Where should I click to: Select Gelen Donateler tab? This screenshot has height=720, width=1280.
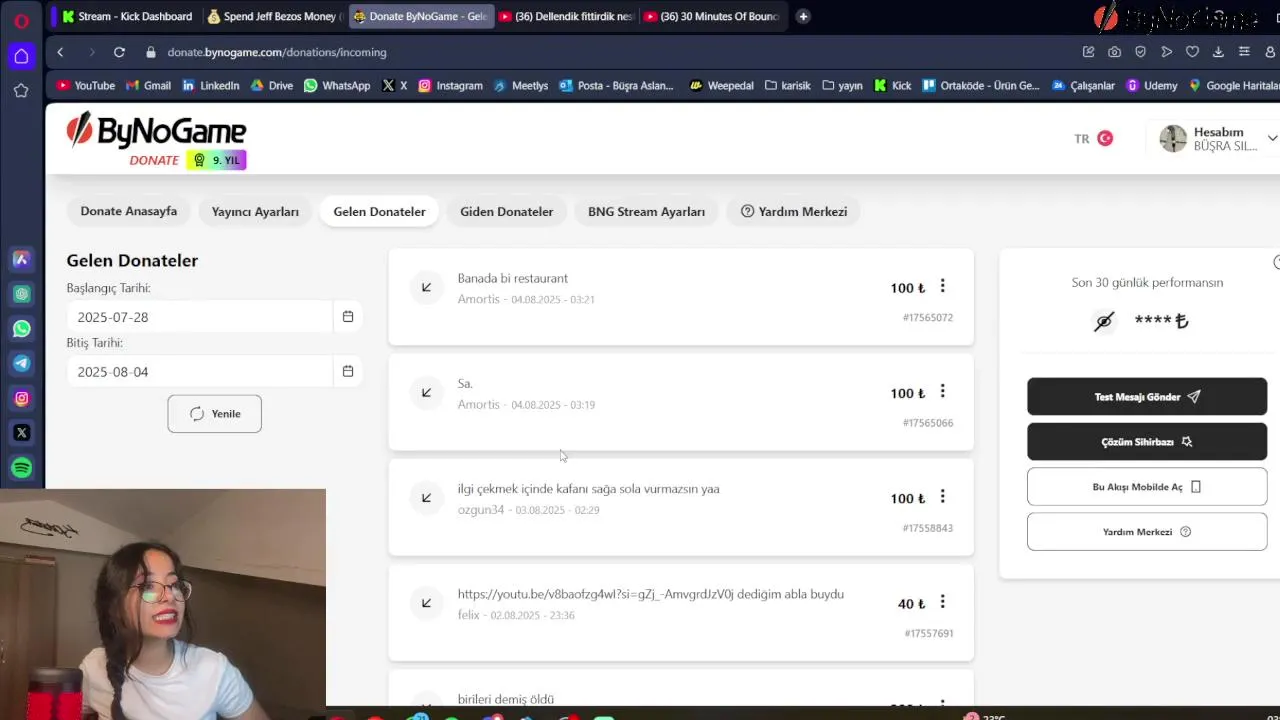pos(379,211)
